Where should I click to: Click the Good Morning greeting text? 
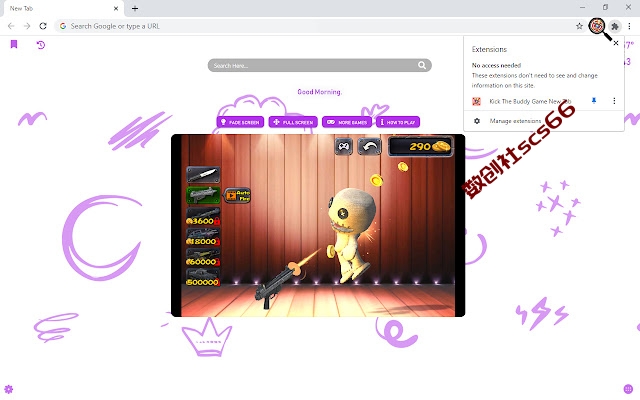319,92
